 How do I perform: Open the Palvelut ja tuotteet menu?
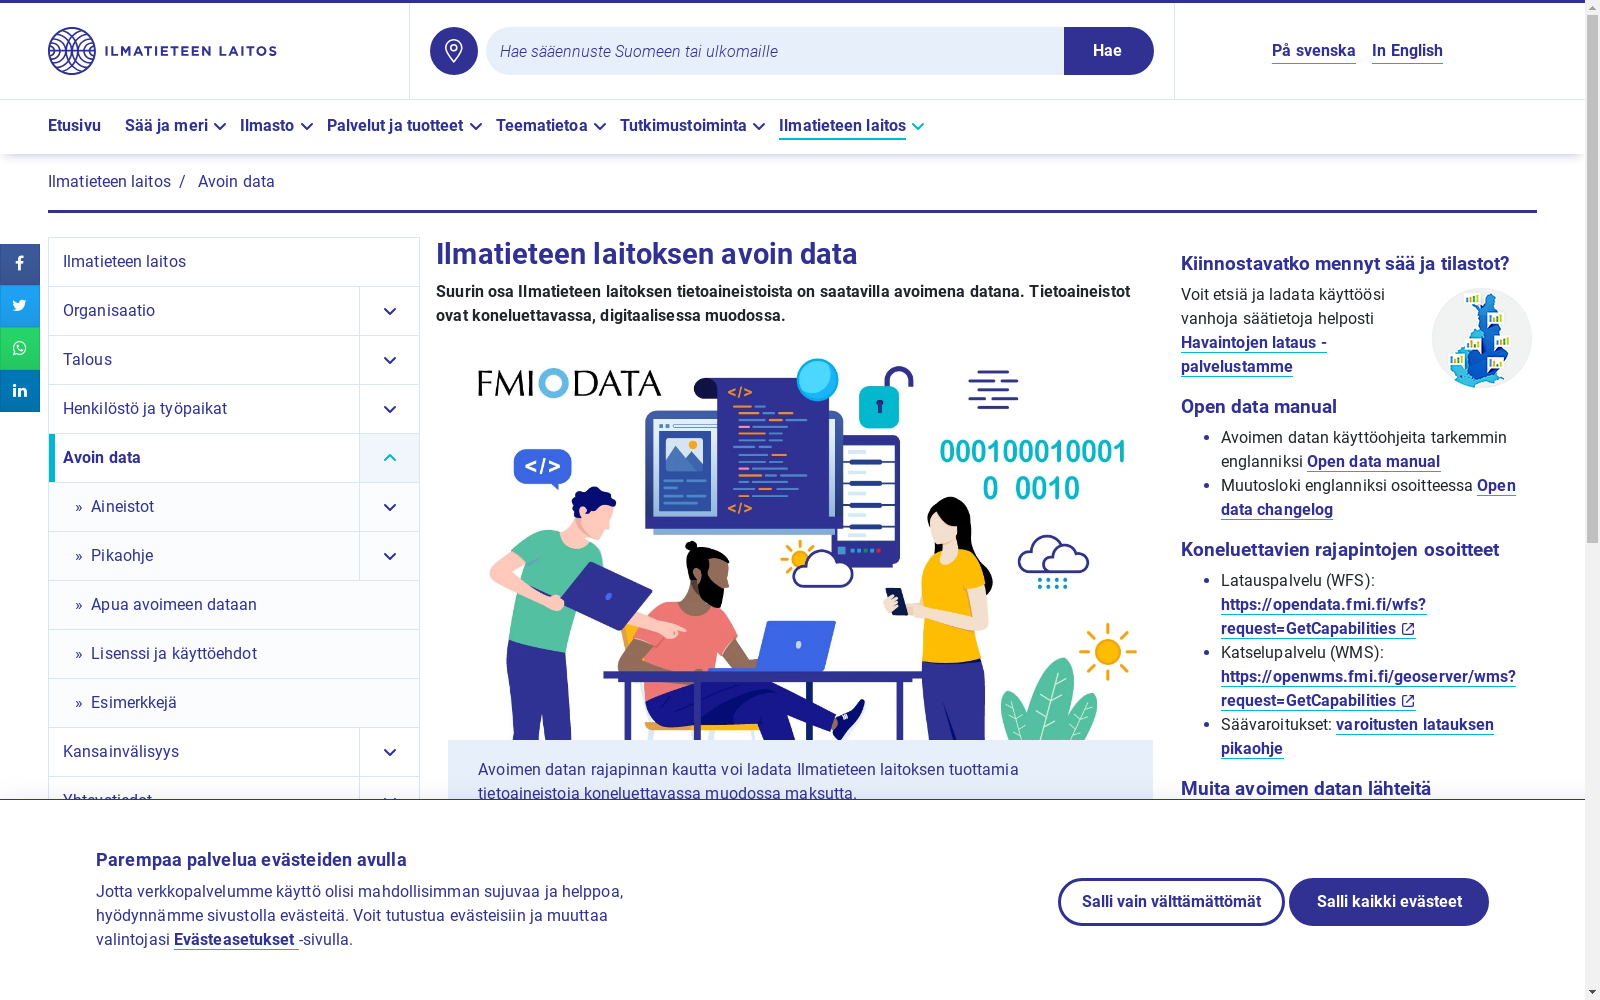(395, 126)
